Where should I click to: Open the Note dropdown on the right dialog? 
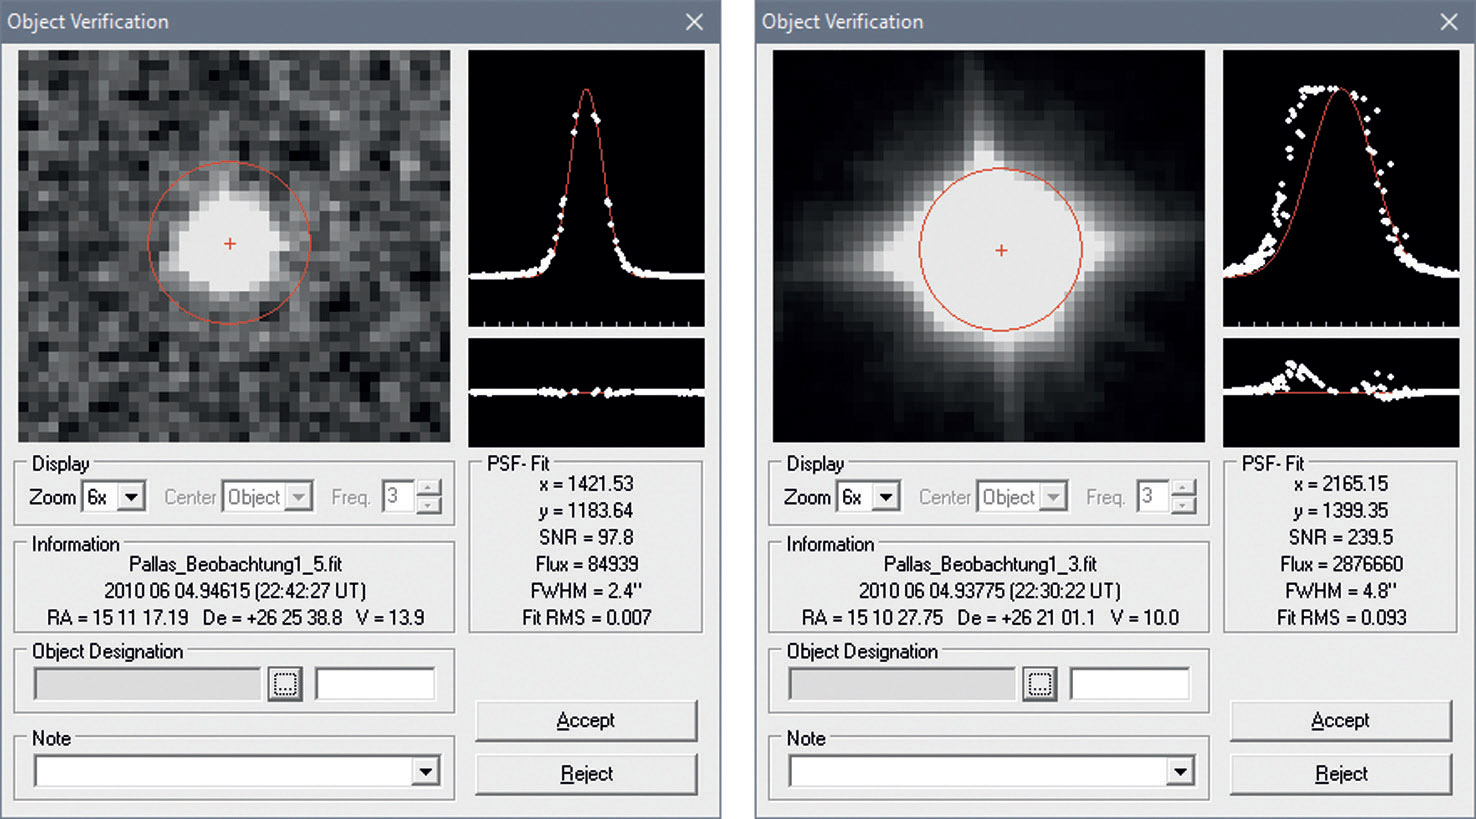[1181, 770]
